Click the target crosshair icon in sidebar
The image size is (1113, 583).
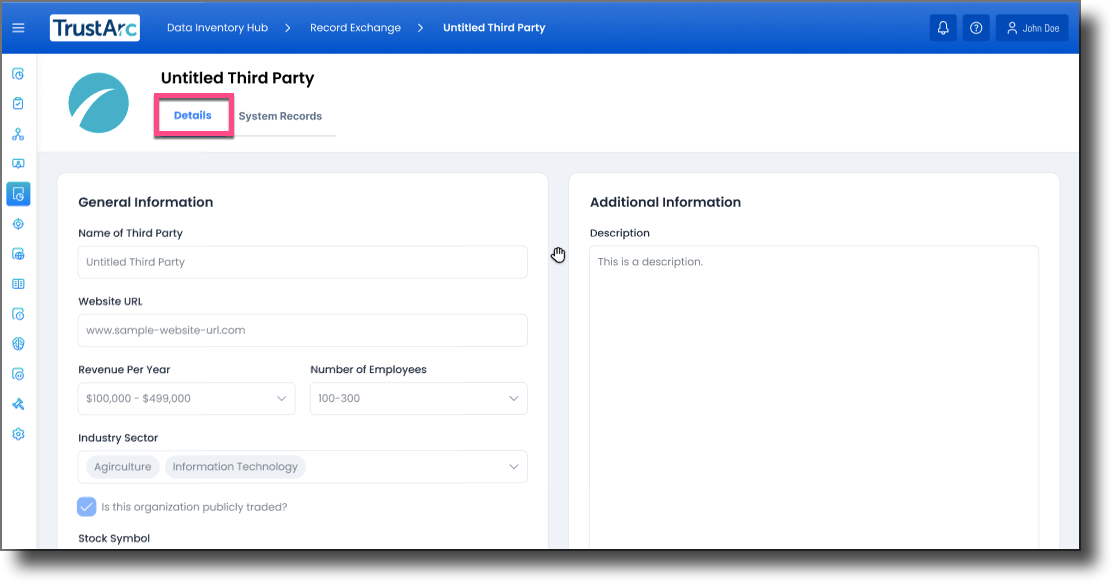tap(18, 224)
